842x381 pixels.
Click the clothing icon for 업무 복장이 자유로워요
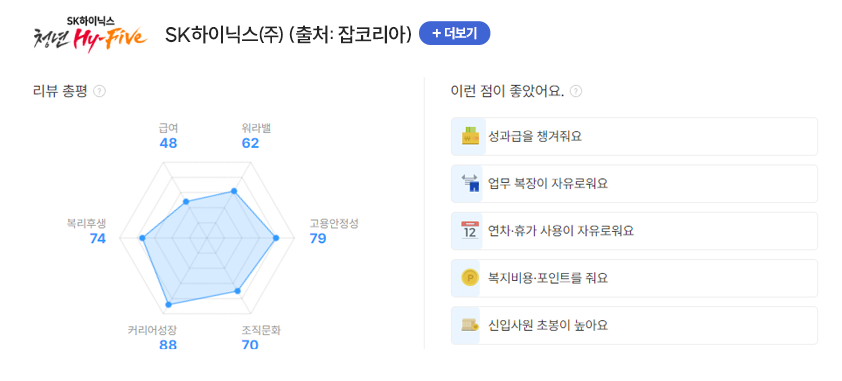coord(469,184)
